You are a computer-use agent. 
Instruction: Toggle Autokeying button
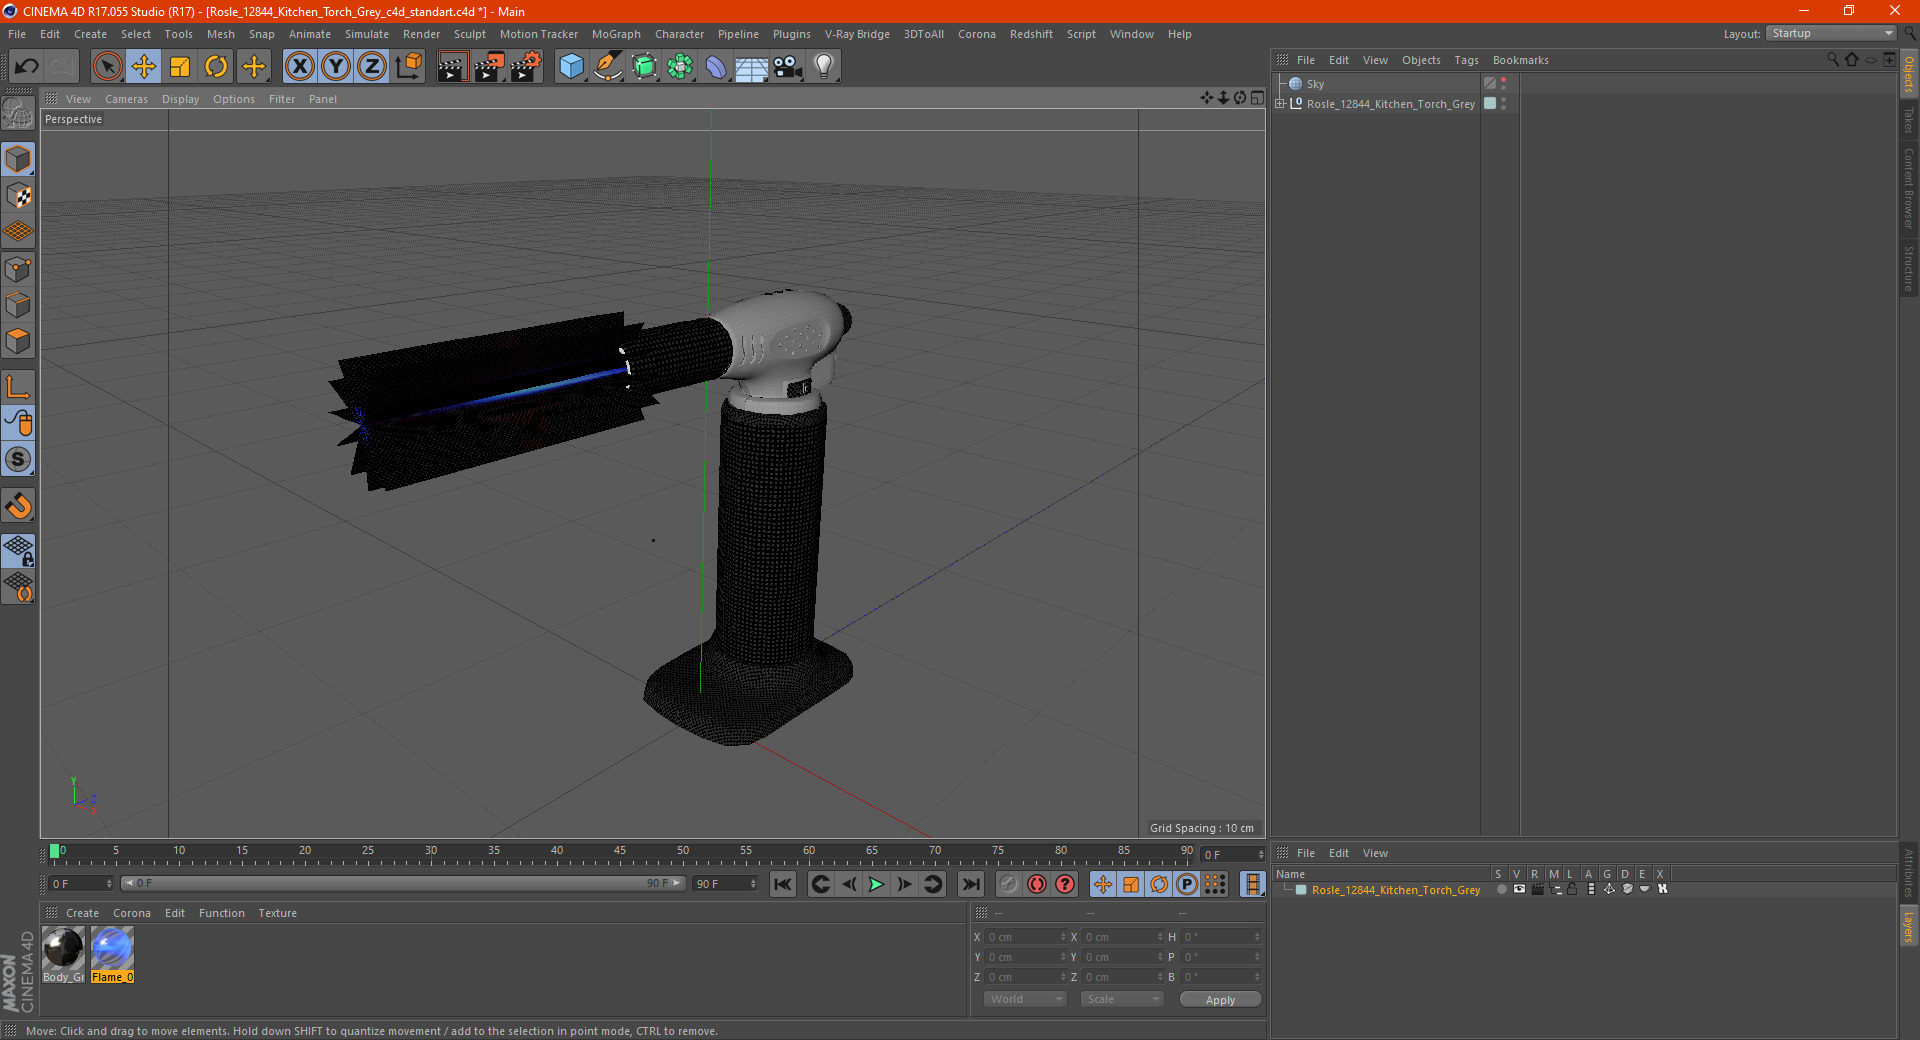click(1037, 884)
